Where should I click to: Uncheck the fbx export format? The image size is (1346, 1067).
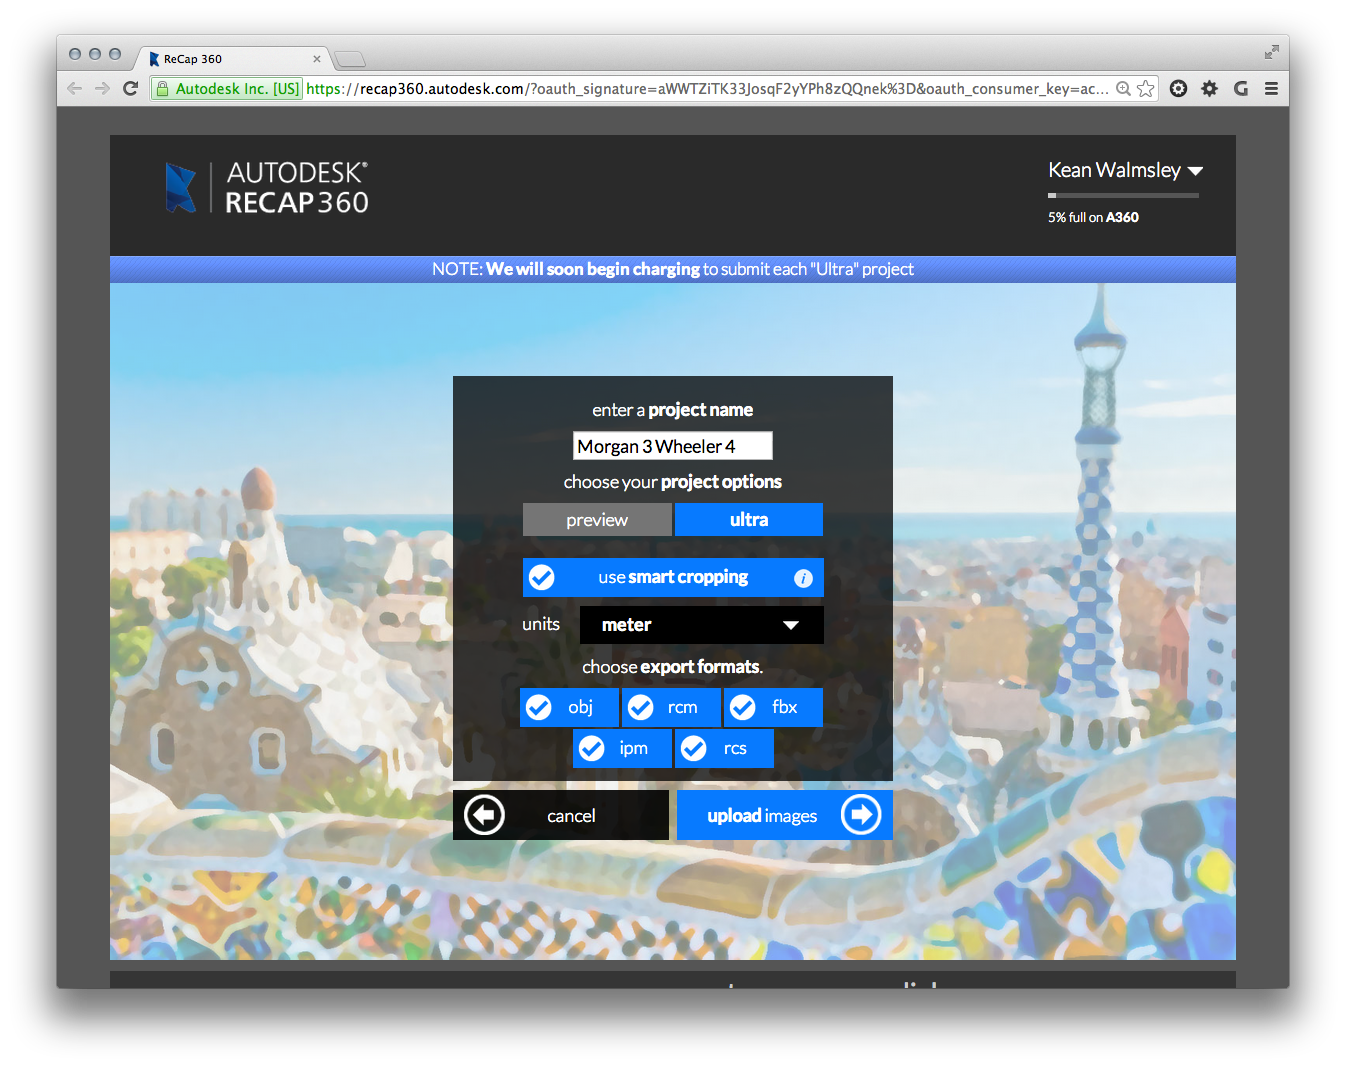click(743, 708)
